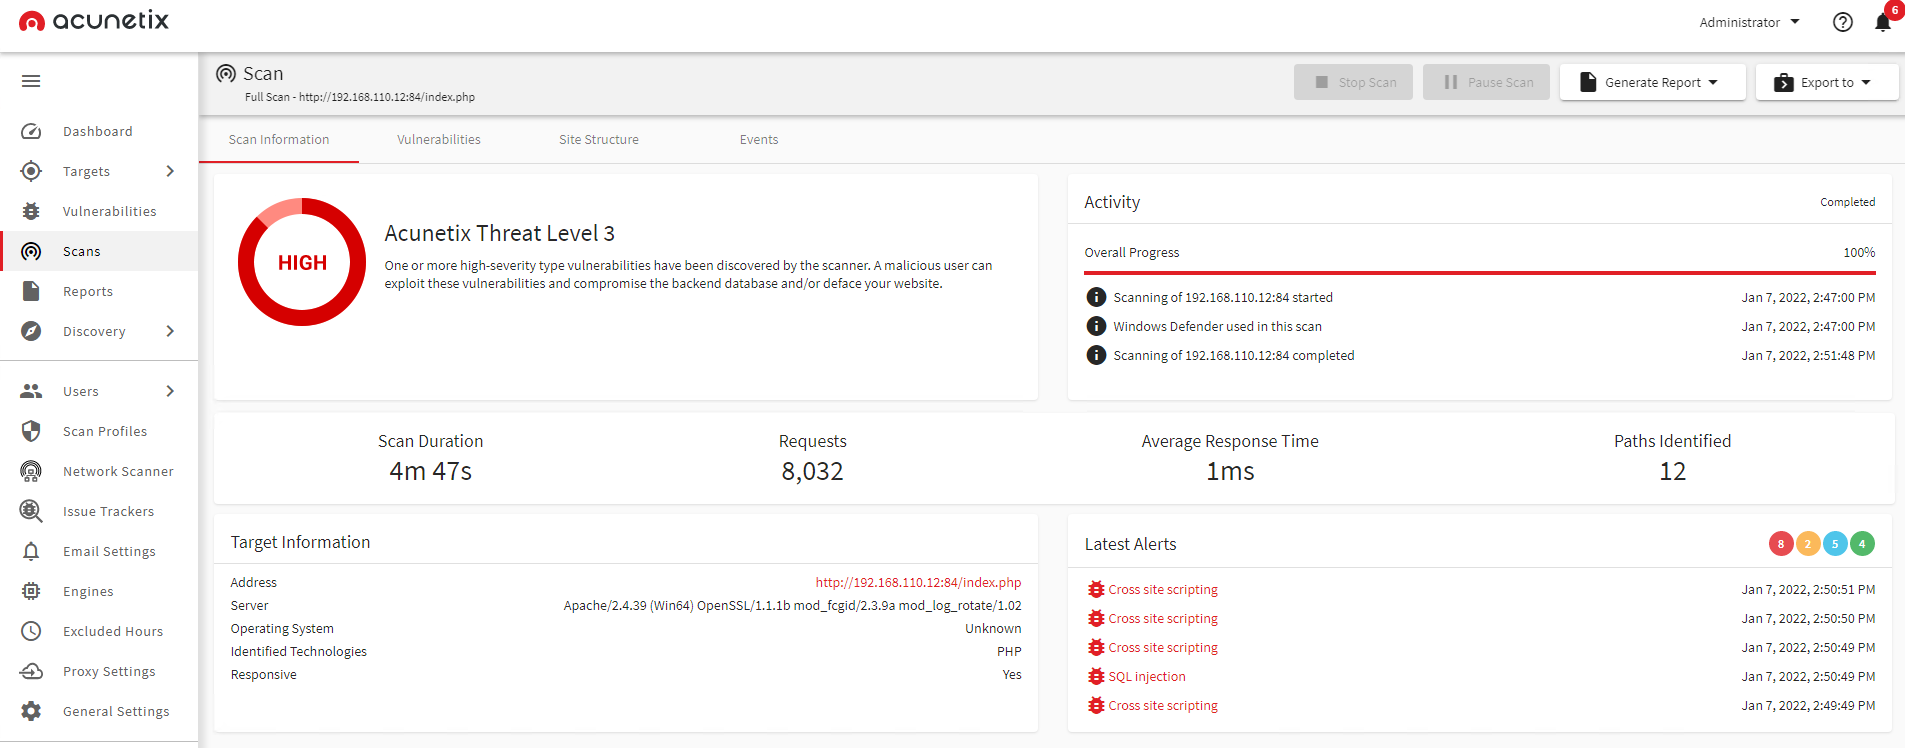This screenshot has width=1905, height=748.
Task: Expand the Discovery submenu chevron
Action: pos(170,331)
